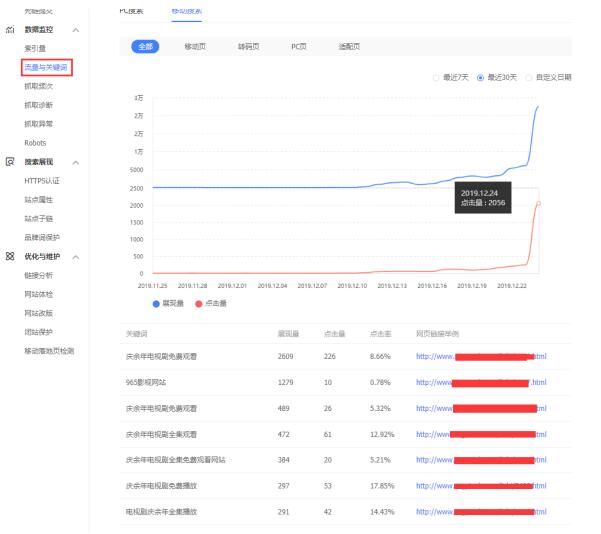Open the Robots sidebar item
Screen dimensions: 601x534
[x=37, y=142]
